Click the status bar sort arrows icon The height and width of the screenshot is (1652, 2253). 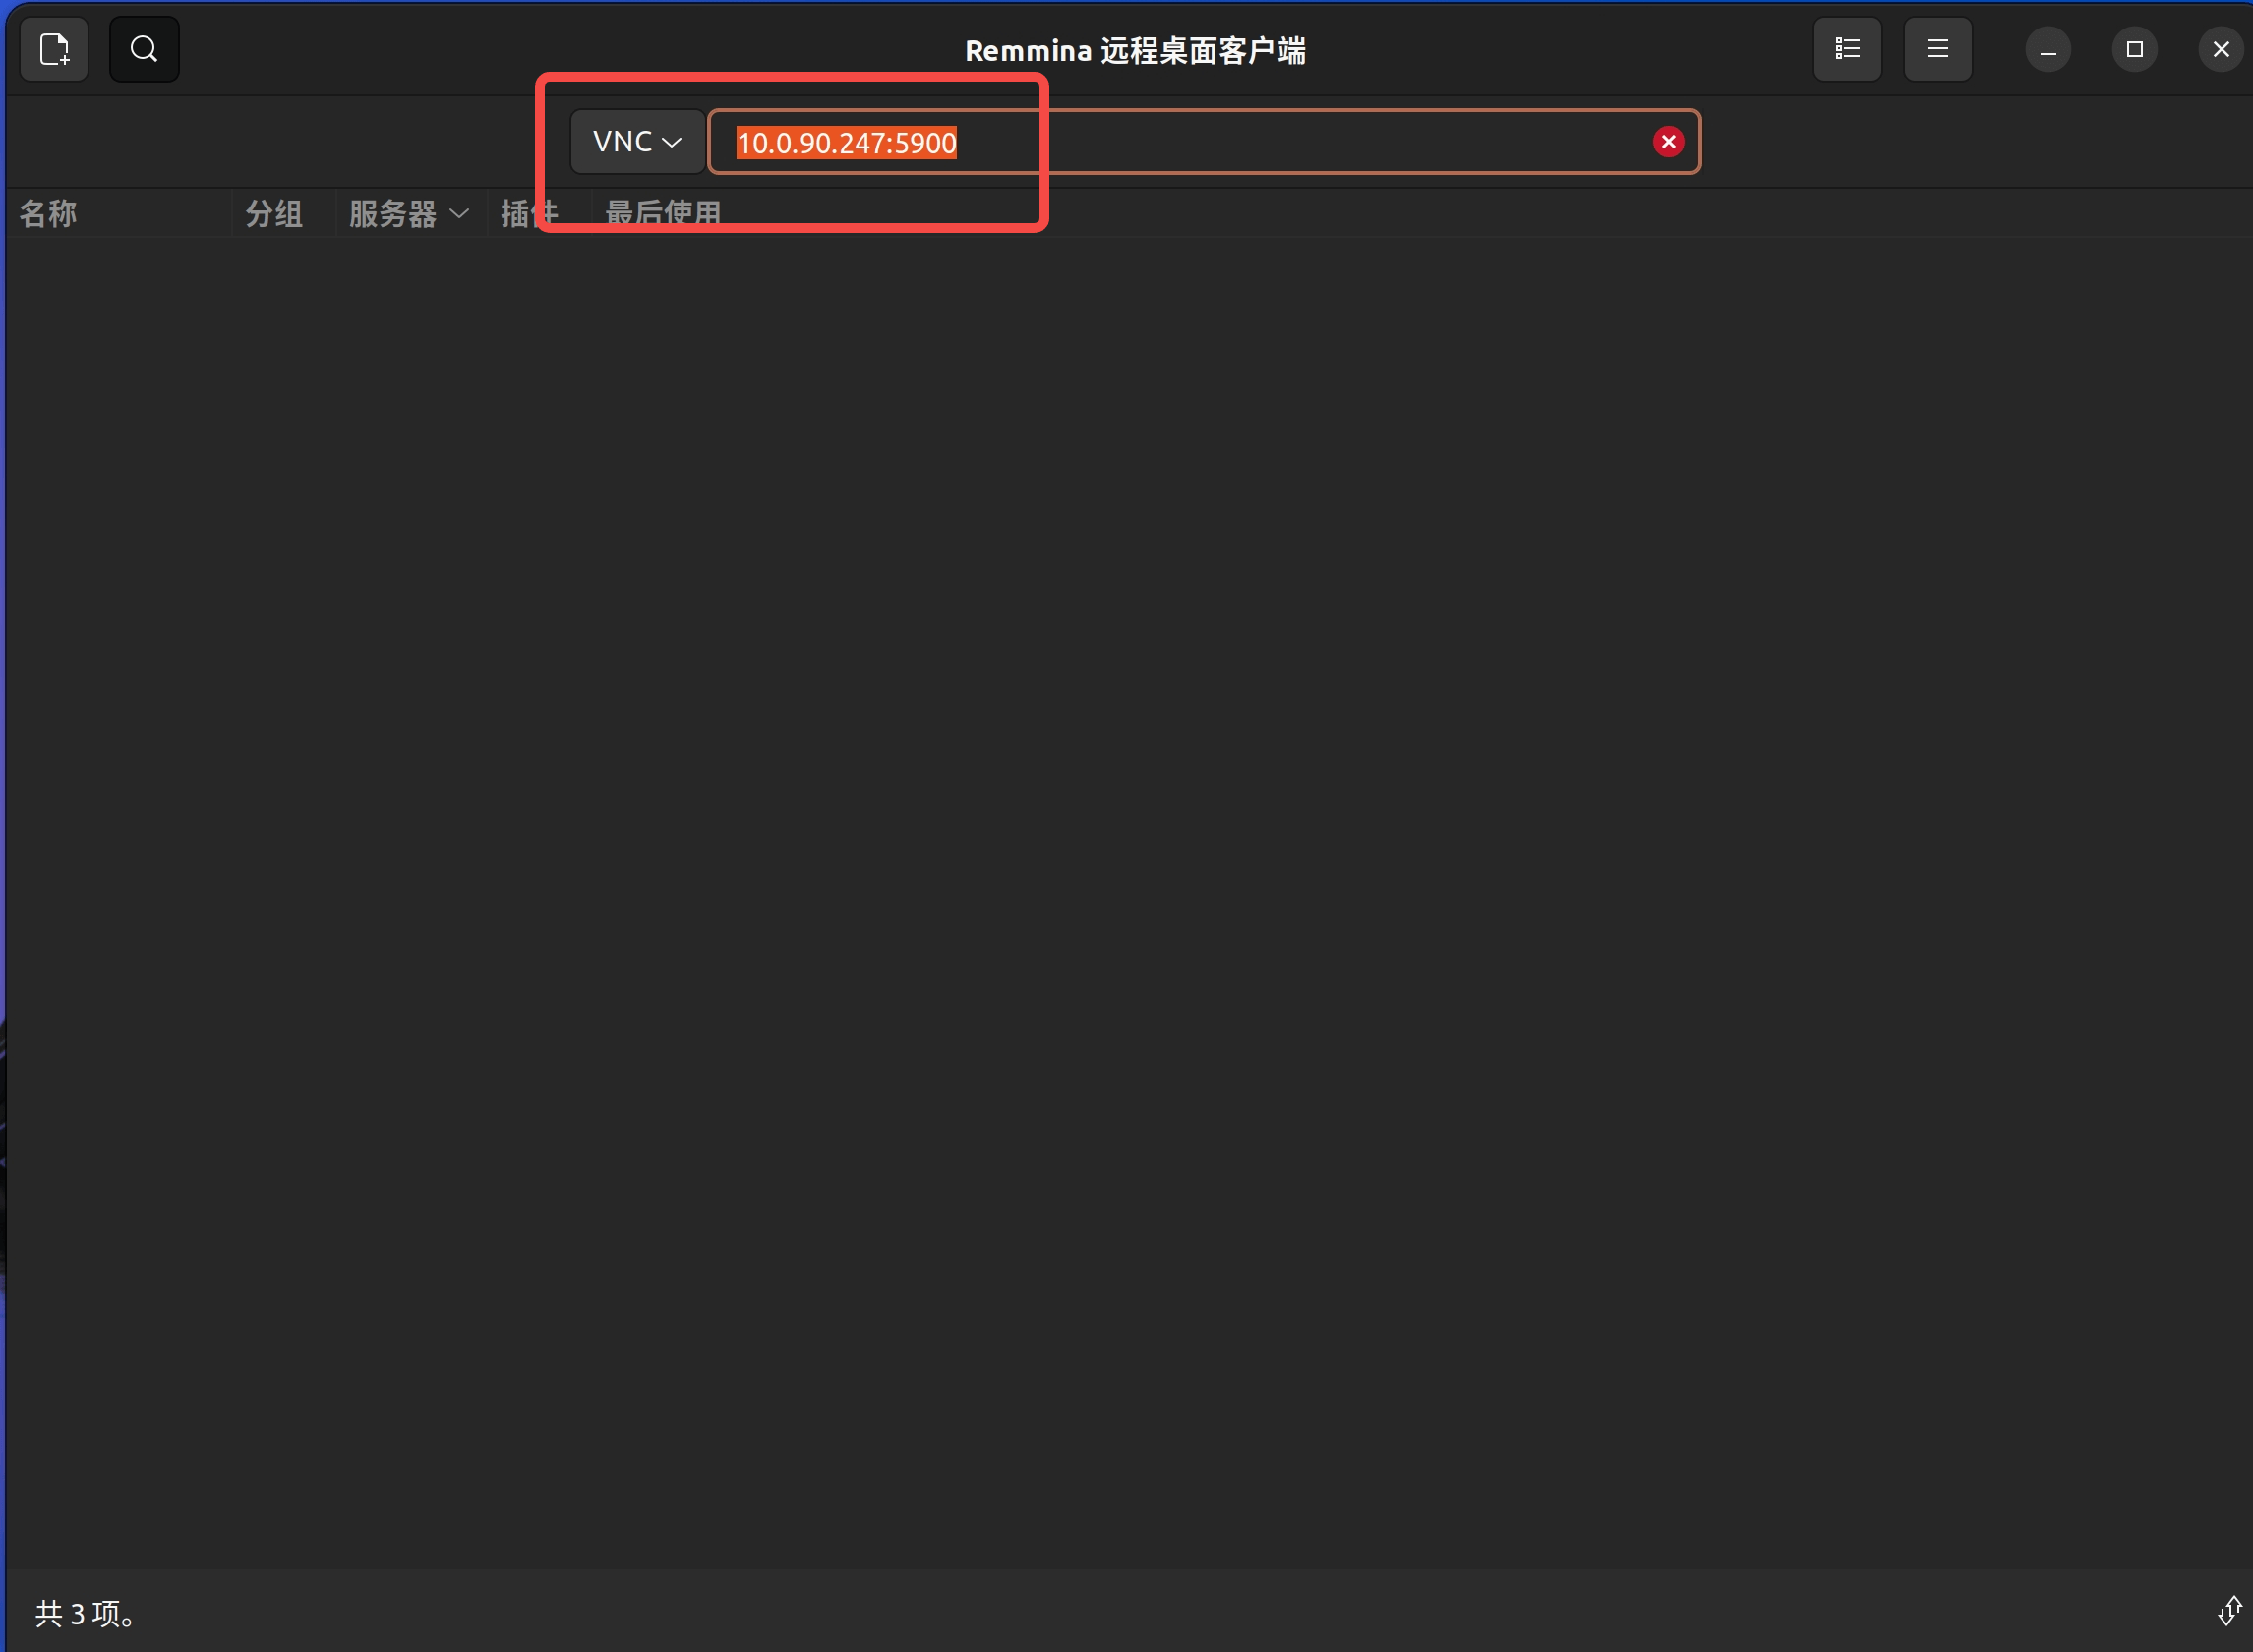[2231, 1611]
